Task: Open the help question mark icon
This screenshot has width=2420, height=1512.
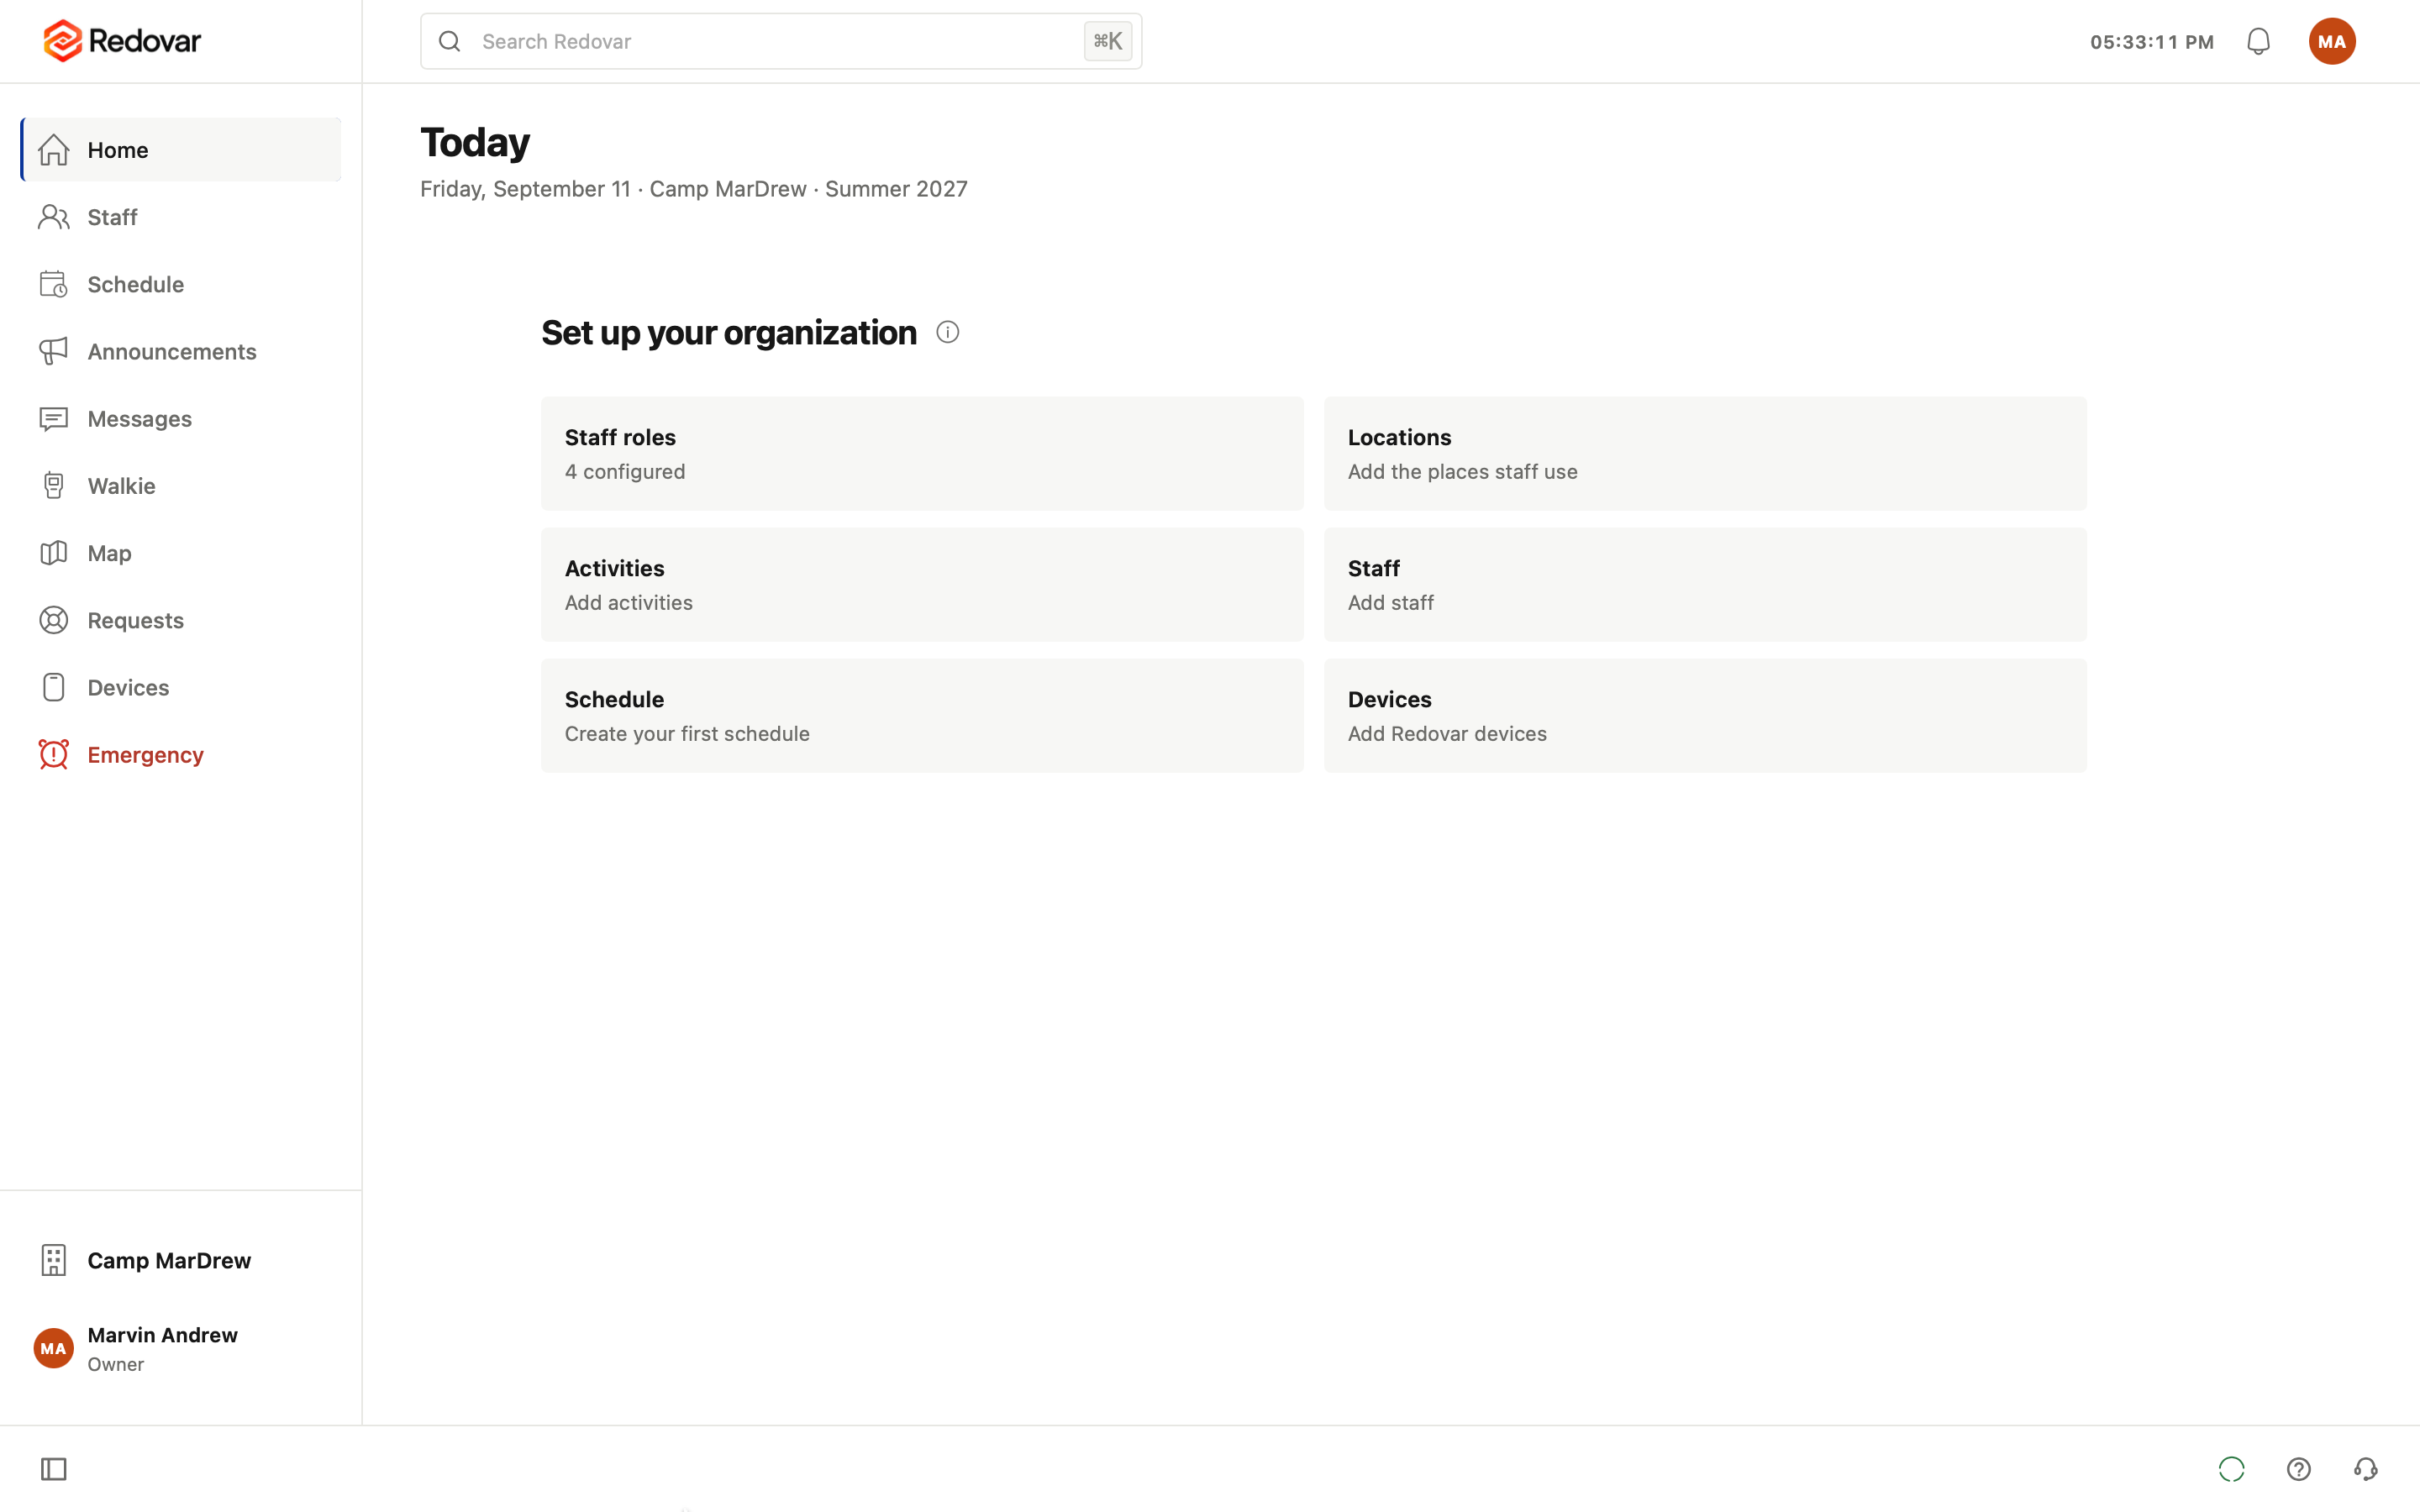Action: pos(2298,1469)
